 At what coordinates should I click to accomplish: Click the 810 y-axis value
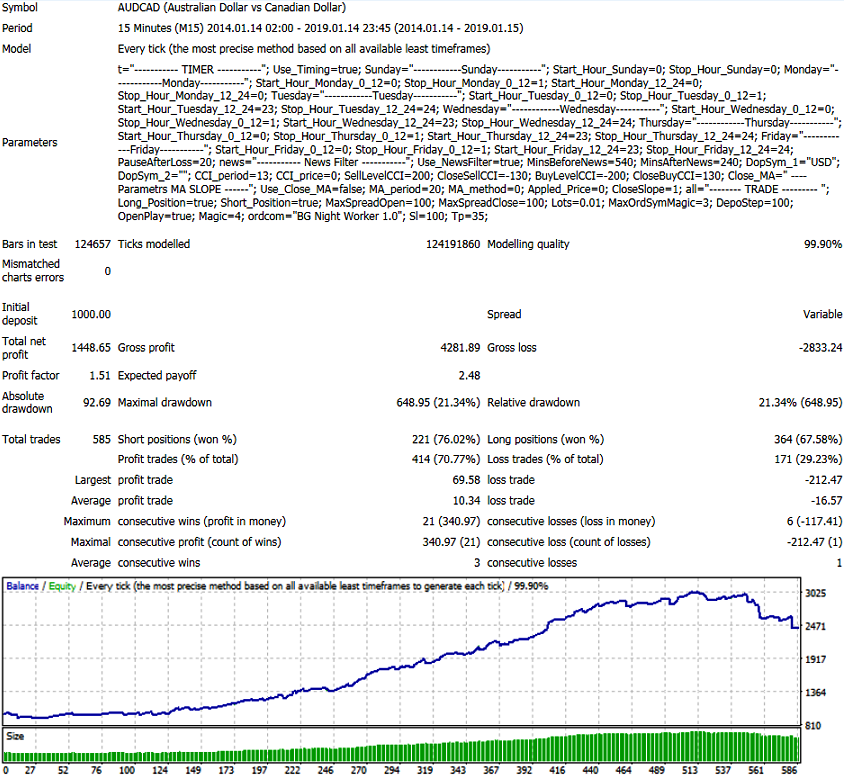click(813, 726)
